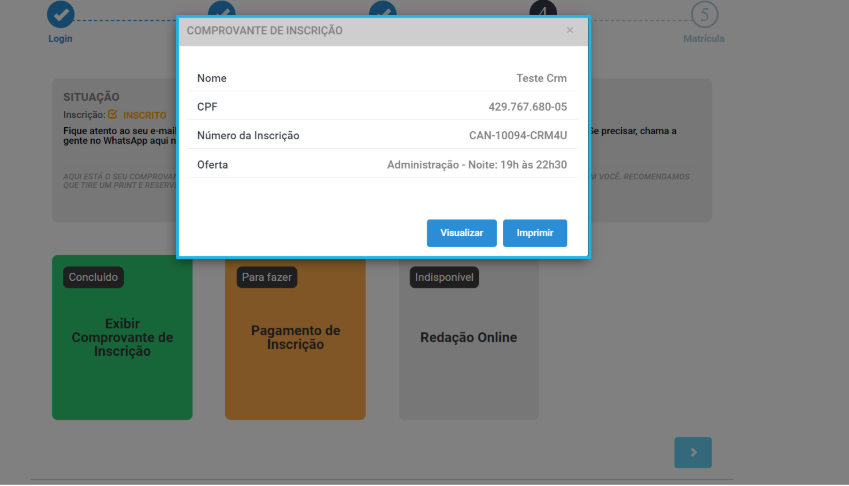This screenshot has width=849, height=486.
Task: Select the Login step checkmark icon
Action: [x=60, y=14]
